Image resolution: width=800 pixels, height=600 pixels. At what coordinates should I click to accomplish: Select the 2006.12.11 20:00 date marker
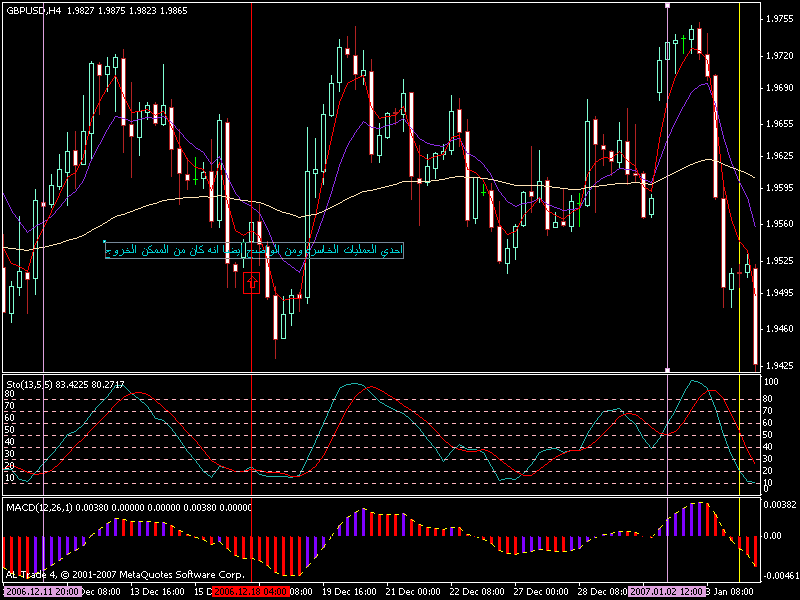click(40, 592)
